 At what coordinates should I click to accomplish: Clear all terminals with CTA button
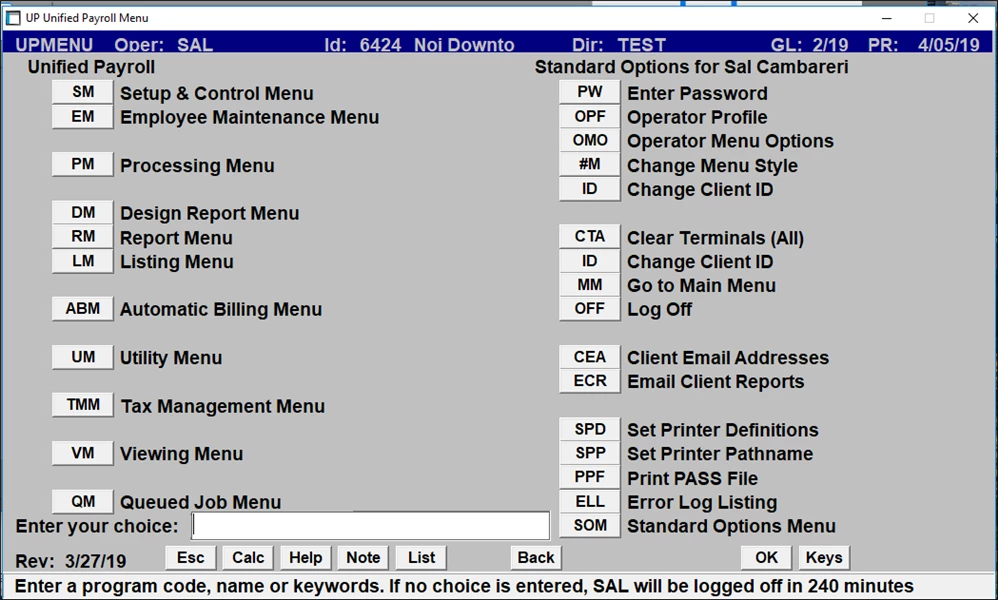click(x=590, y=237)
